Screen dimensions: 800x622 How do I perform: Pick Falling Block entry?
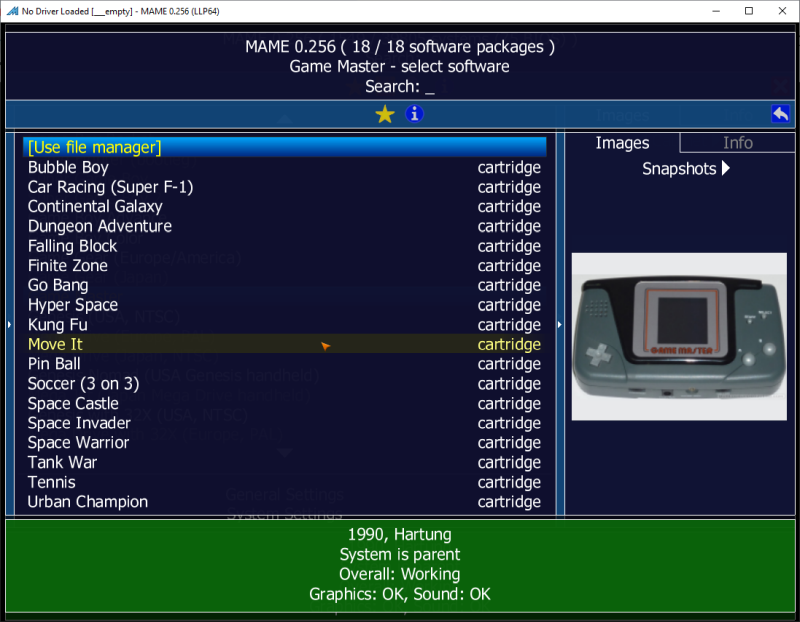[x=285, y=245]
